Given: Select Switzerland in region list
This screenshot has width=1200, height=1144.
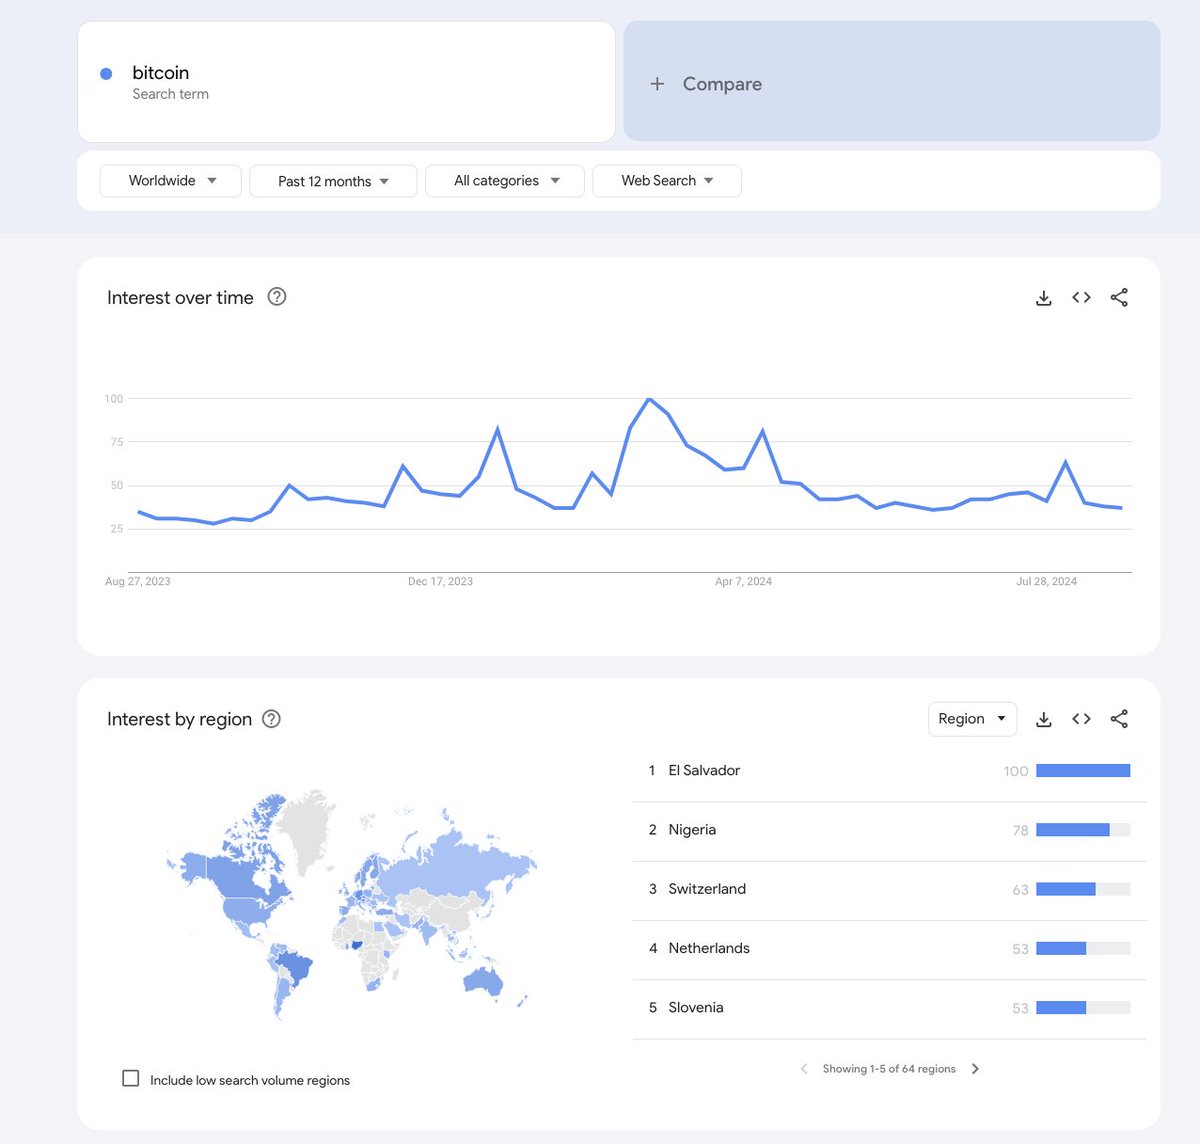Looking at the screenshot, I should [889, 889].
